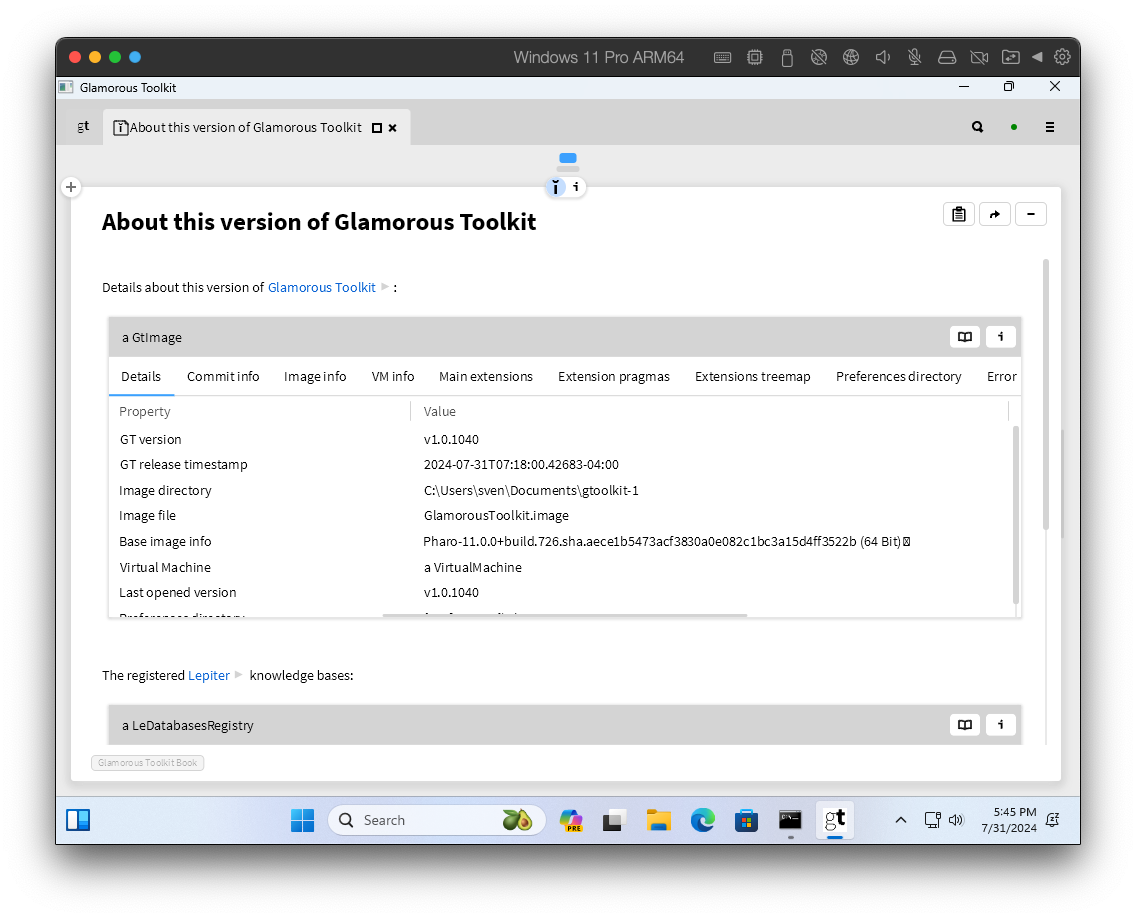Close the About this version tab

pos(393,128)
